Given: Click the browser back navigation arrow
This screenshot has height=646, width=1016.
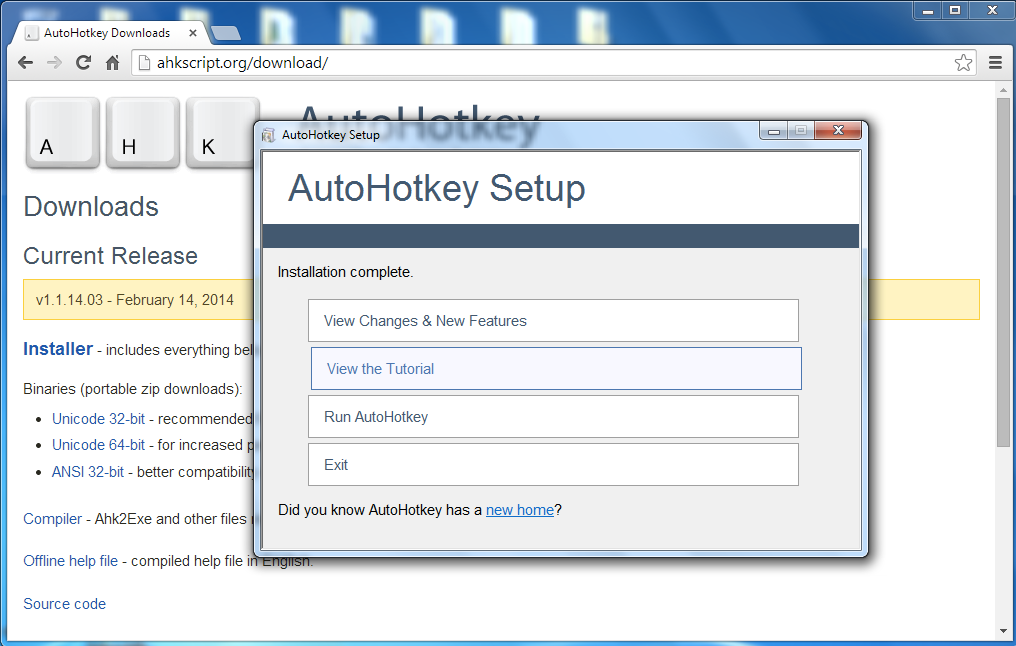Looking at the screenshot, I should 25,62.
